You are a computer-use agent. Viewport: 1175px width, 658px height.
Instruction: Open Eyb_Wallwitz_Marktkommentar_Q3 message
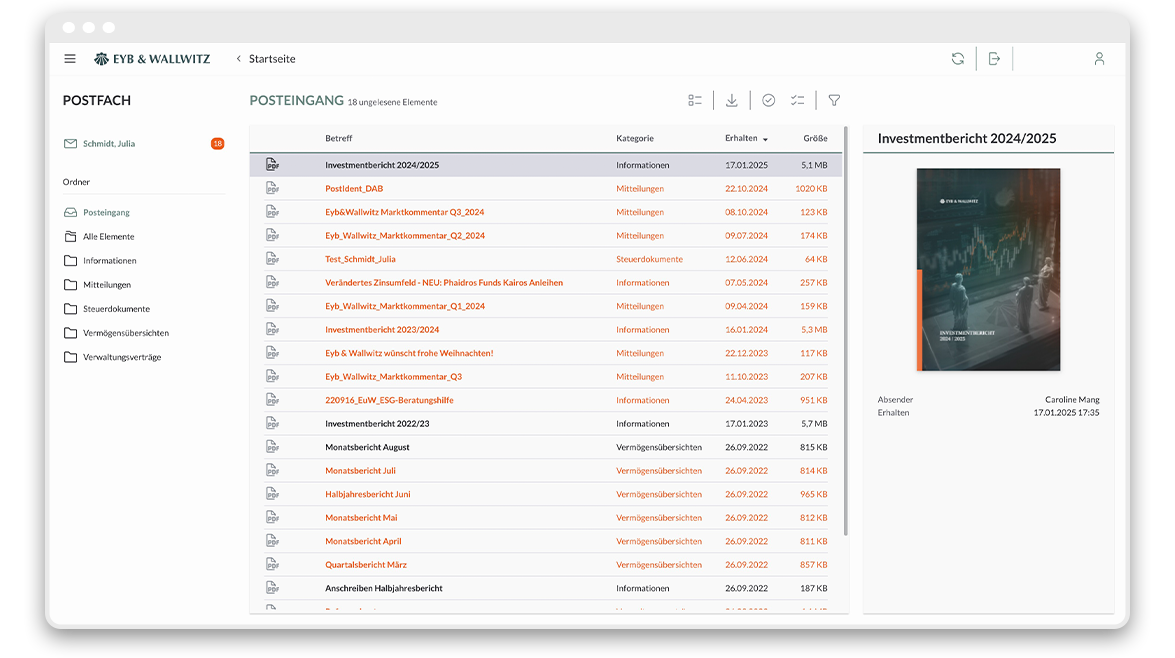393,376
